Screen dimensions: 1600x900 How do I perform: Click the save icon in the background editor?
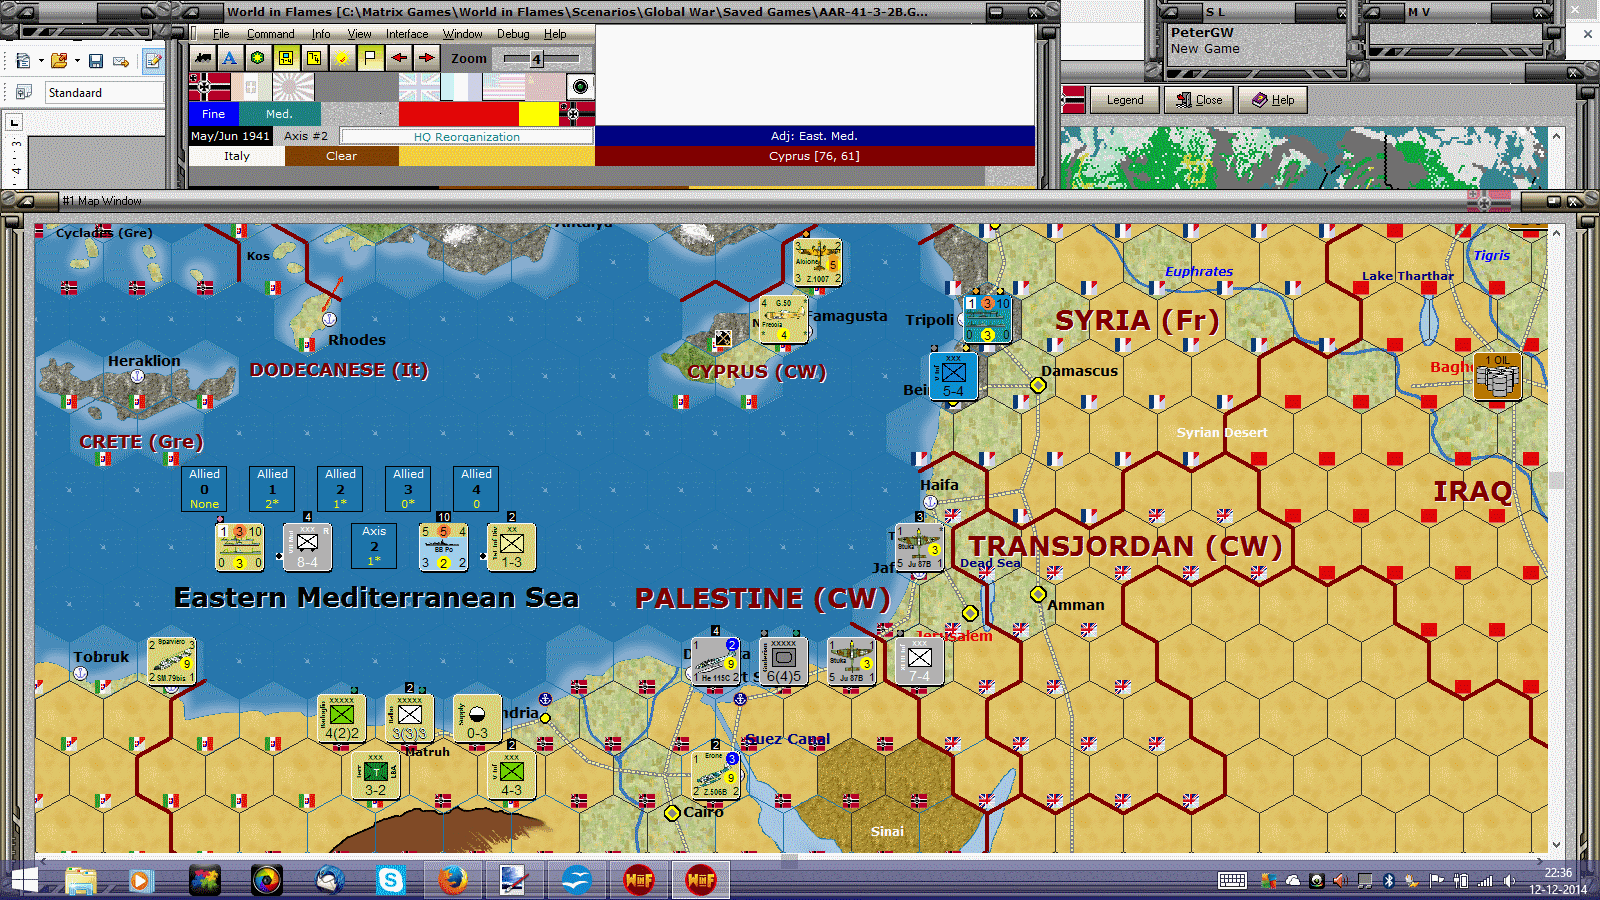(x=96, y=61)
